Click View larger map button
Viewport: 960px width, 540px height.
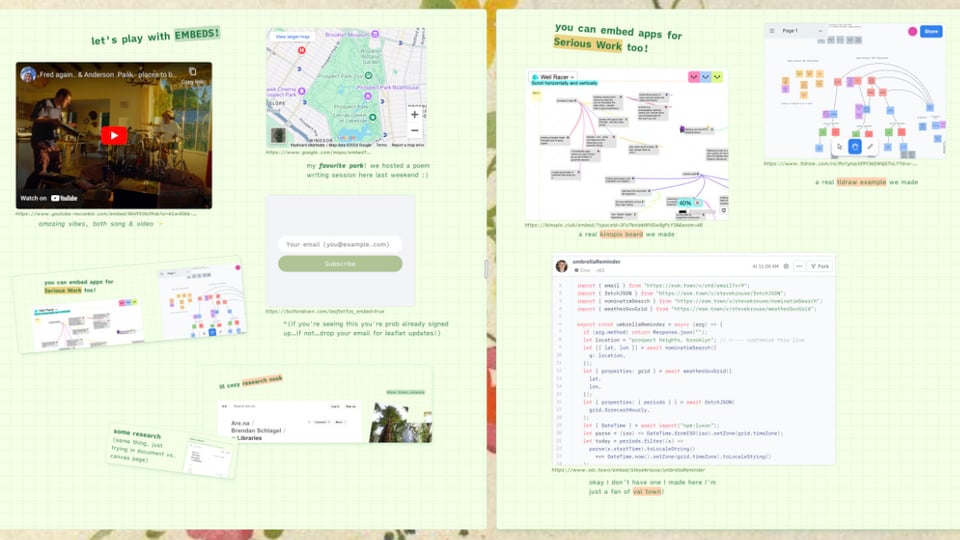(x=292, y=37)
